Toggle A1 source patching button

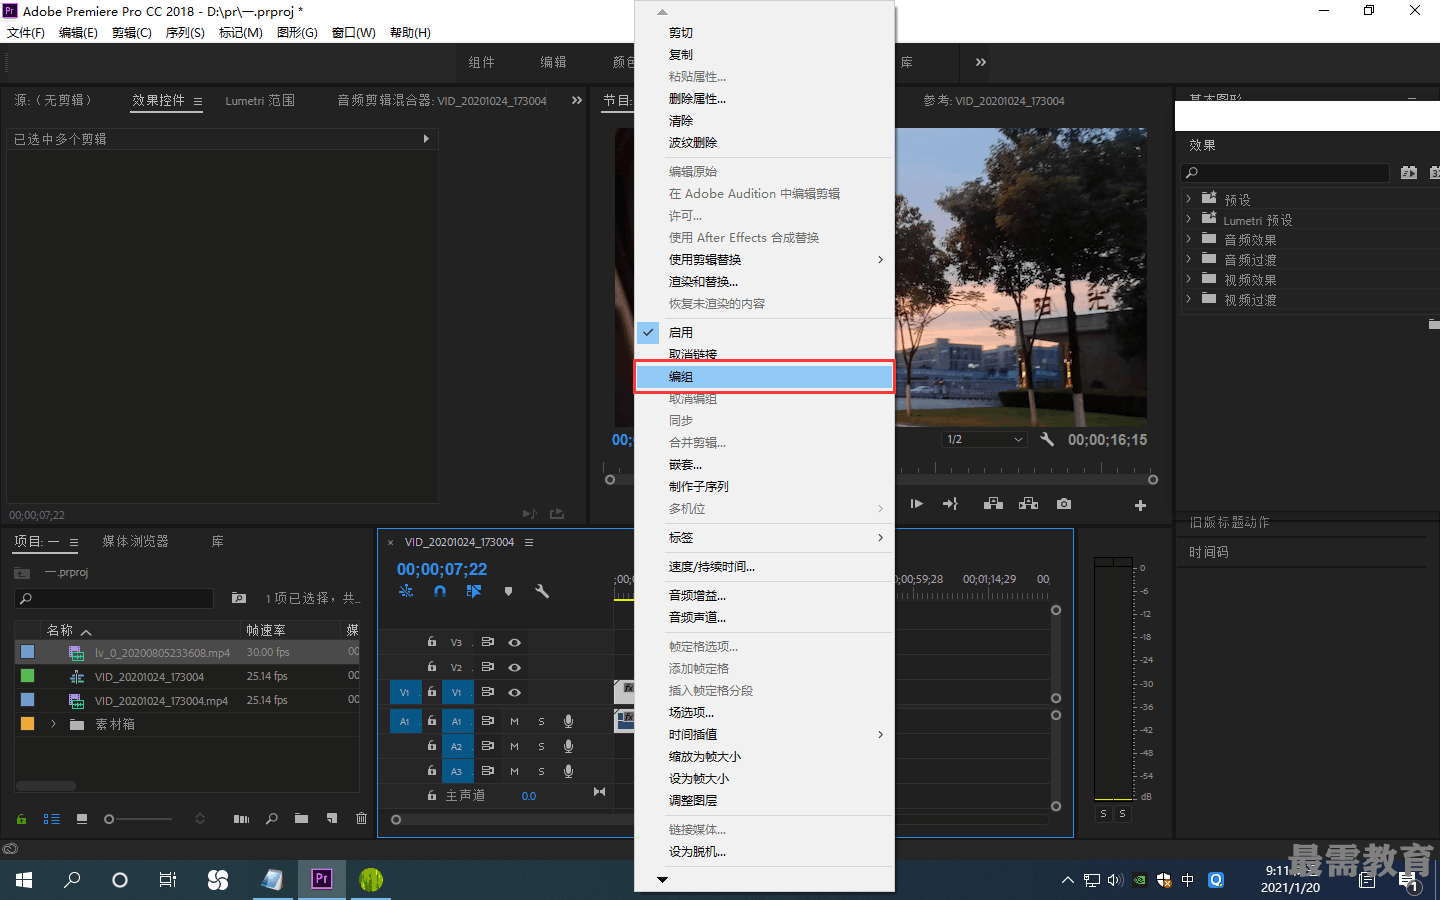pos(405,721)
